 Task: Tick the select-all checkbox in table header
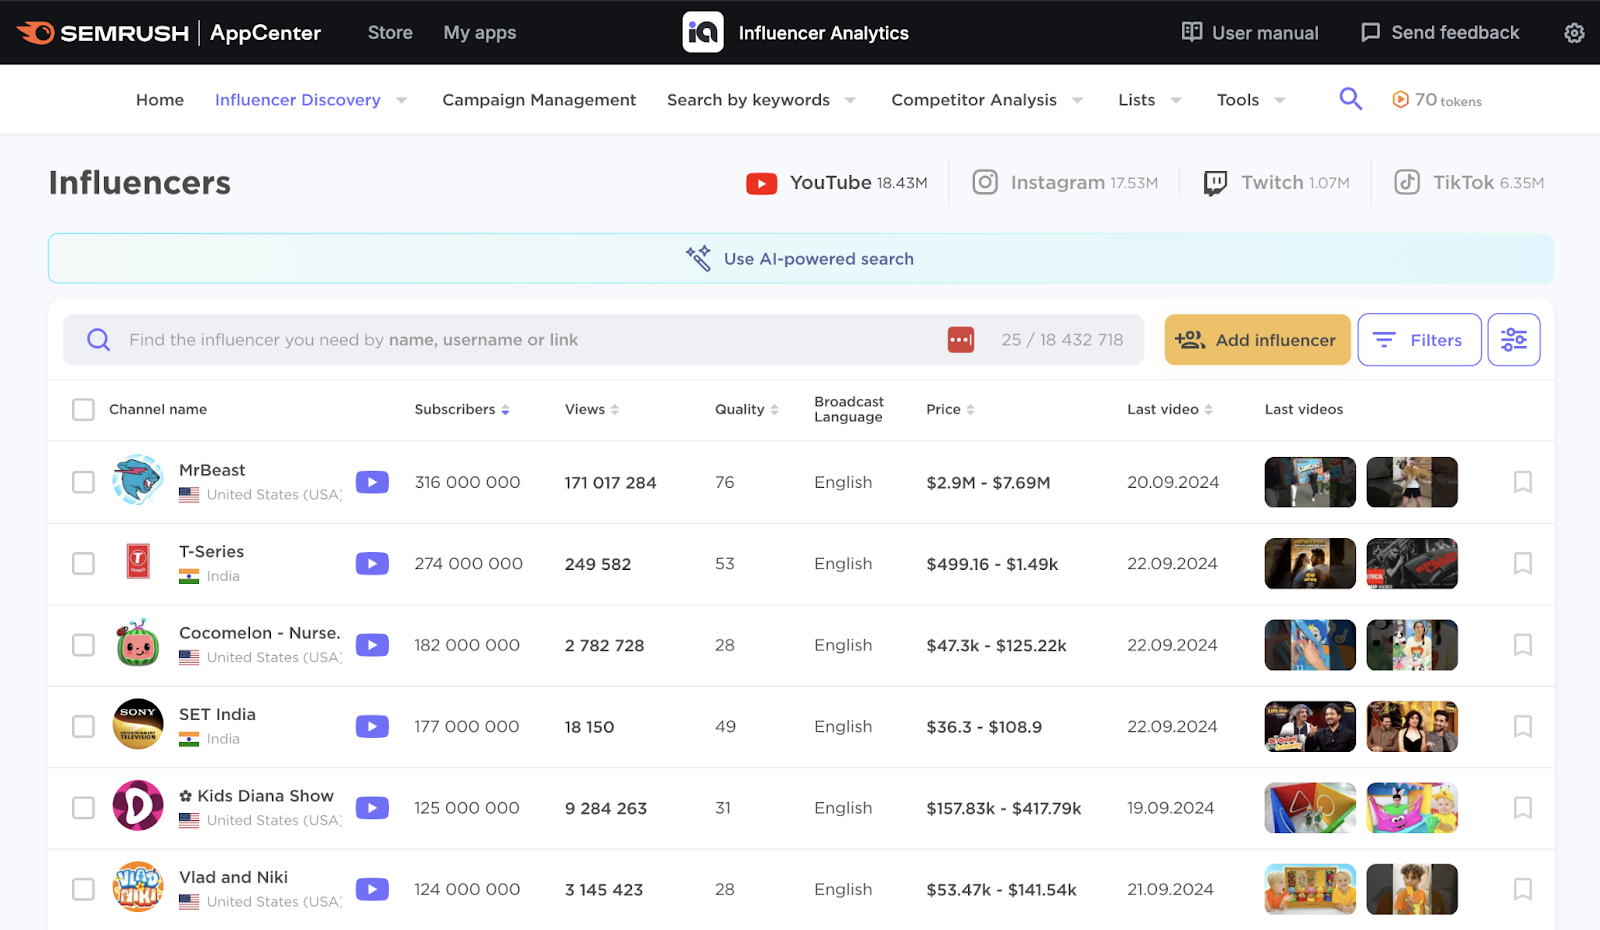[83, 410]
